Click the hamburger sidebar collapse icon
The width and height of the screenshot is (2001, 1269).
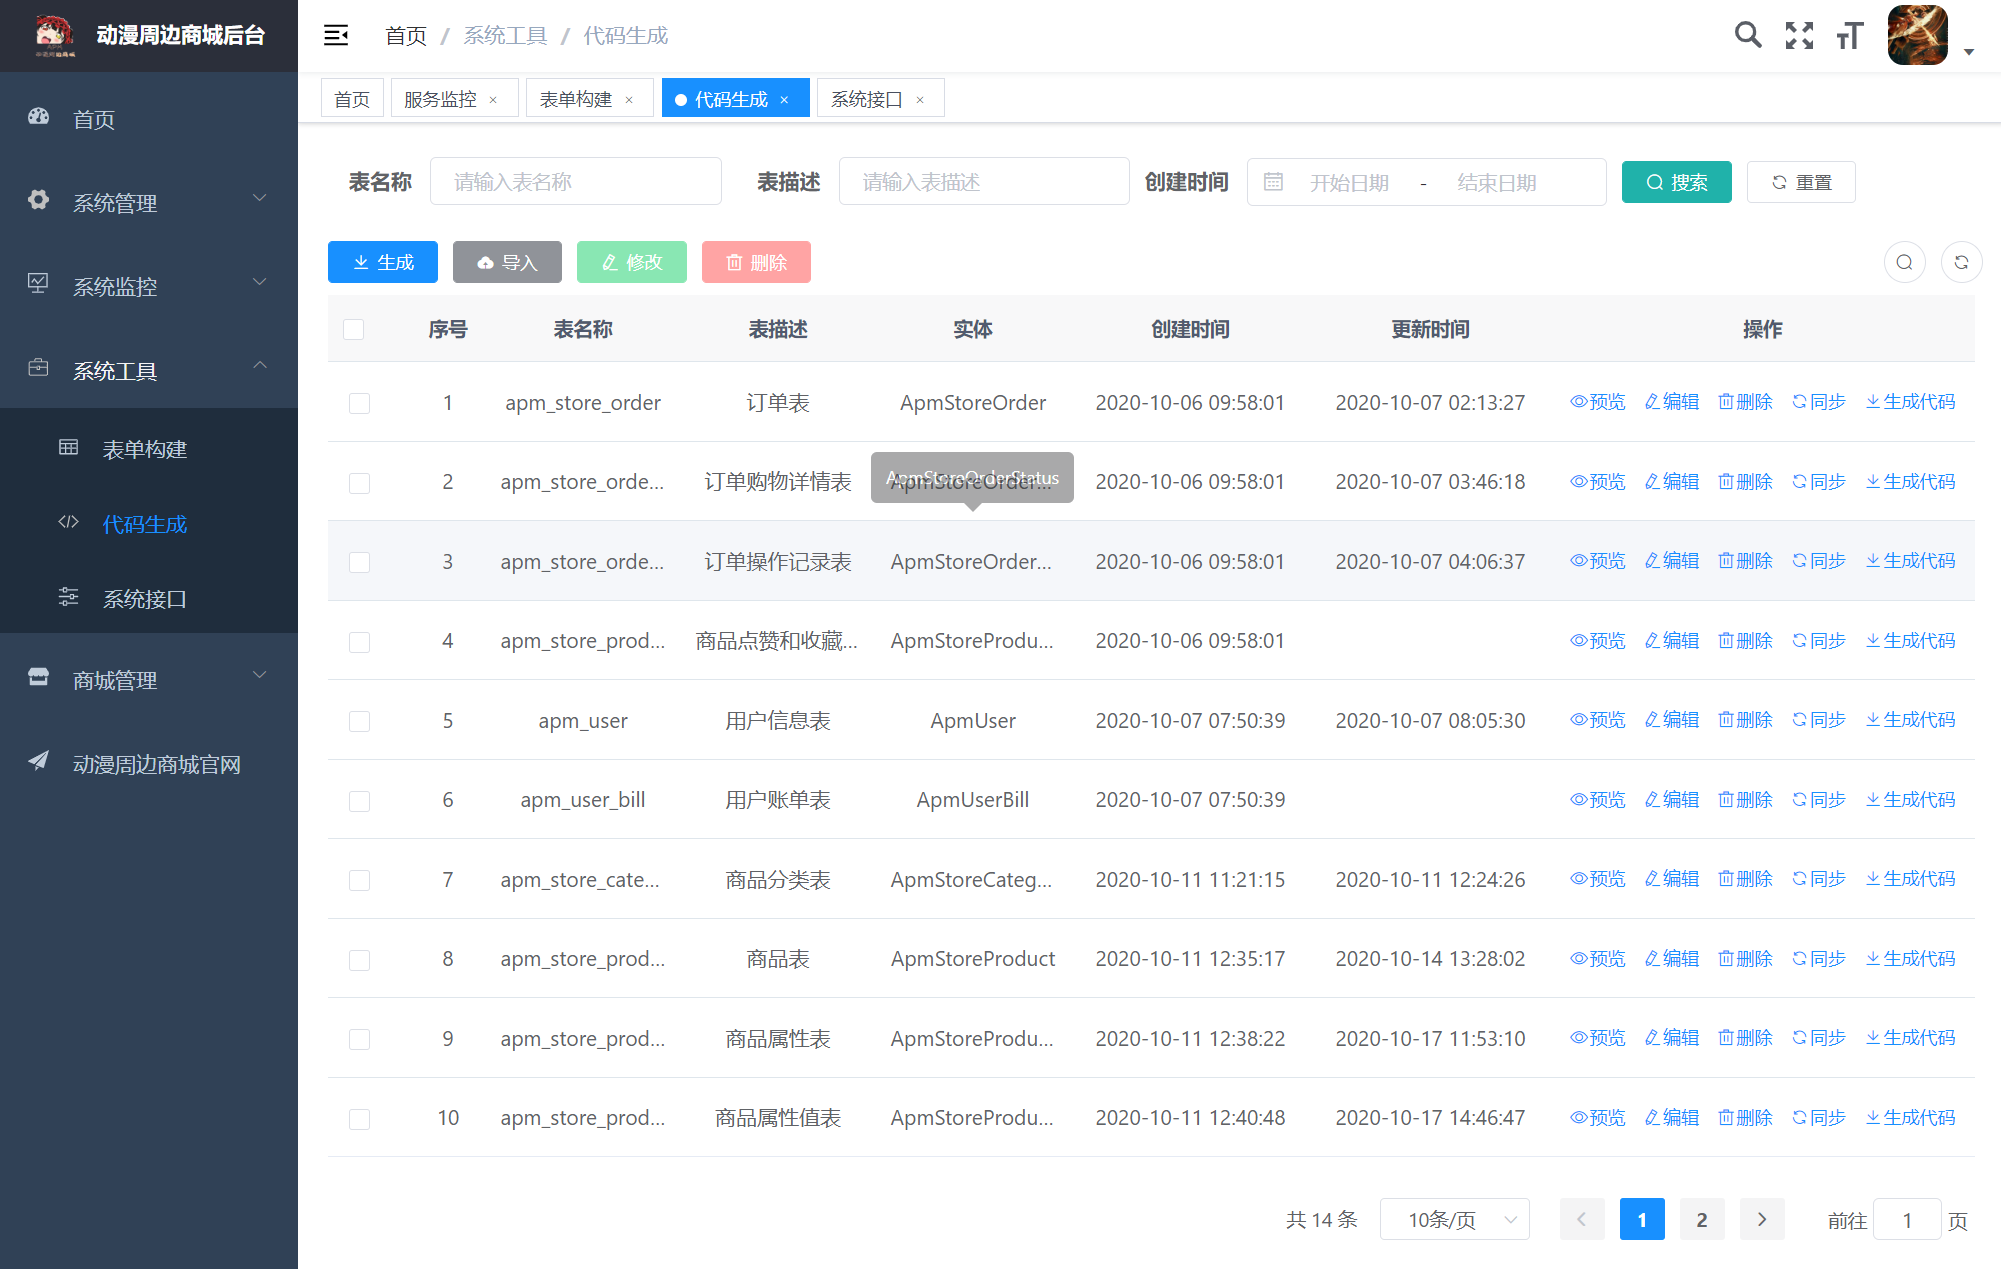pos(336,36)
